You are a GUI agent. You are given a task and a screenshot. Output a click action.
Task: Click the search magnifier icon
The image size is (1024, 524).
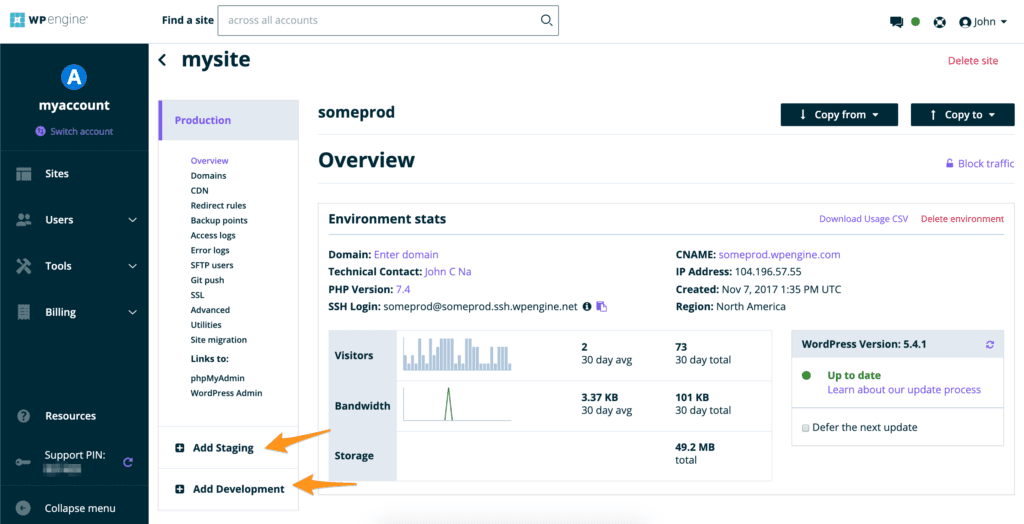546,20
